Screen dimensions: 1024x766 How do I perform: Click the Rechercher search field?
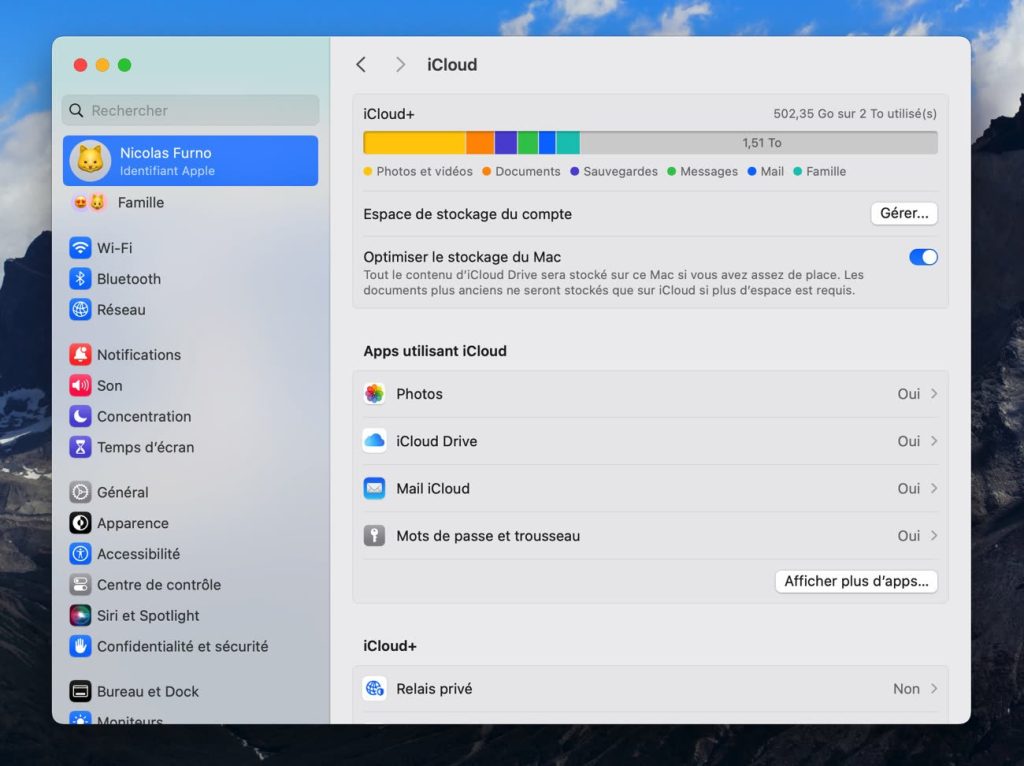191,110
